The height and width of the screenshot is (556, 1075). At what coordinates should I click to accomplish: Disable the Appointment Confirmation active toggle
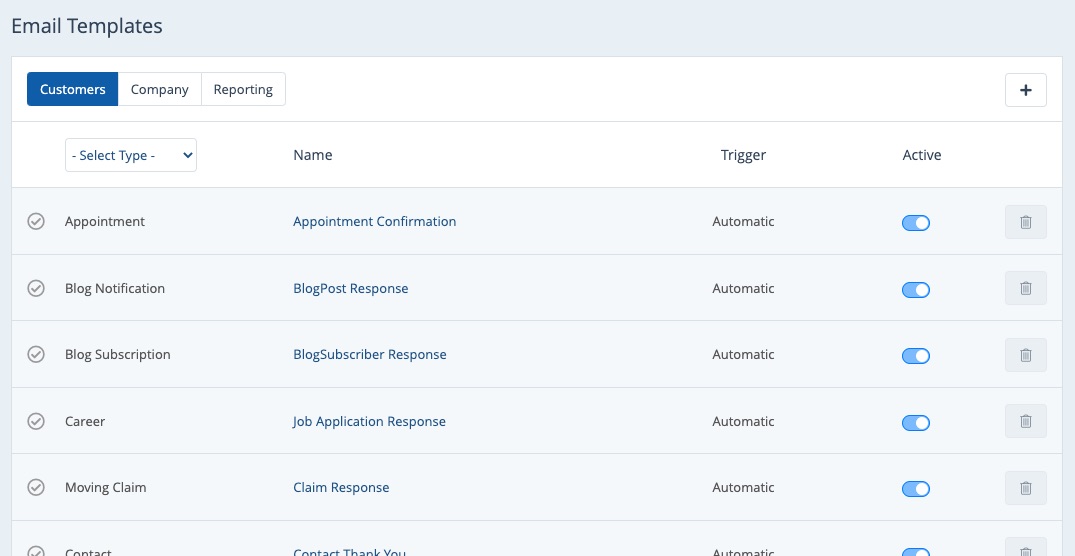point(915,223)
